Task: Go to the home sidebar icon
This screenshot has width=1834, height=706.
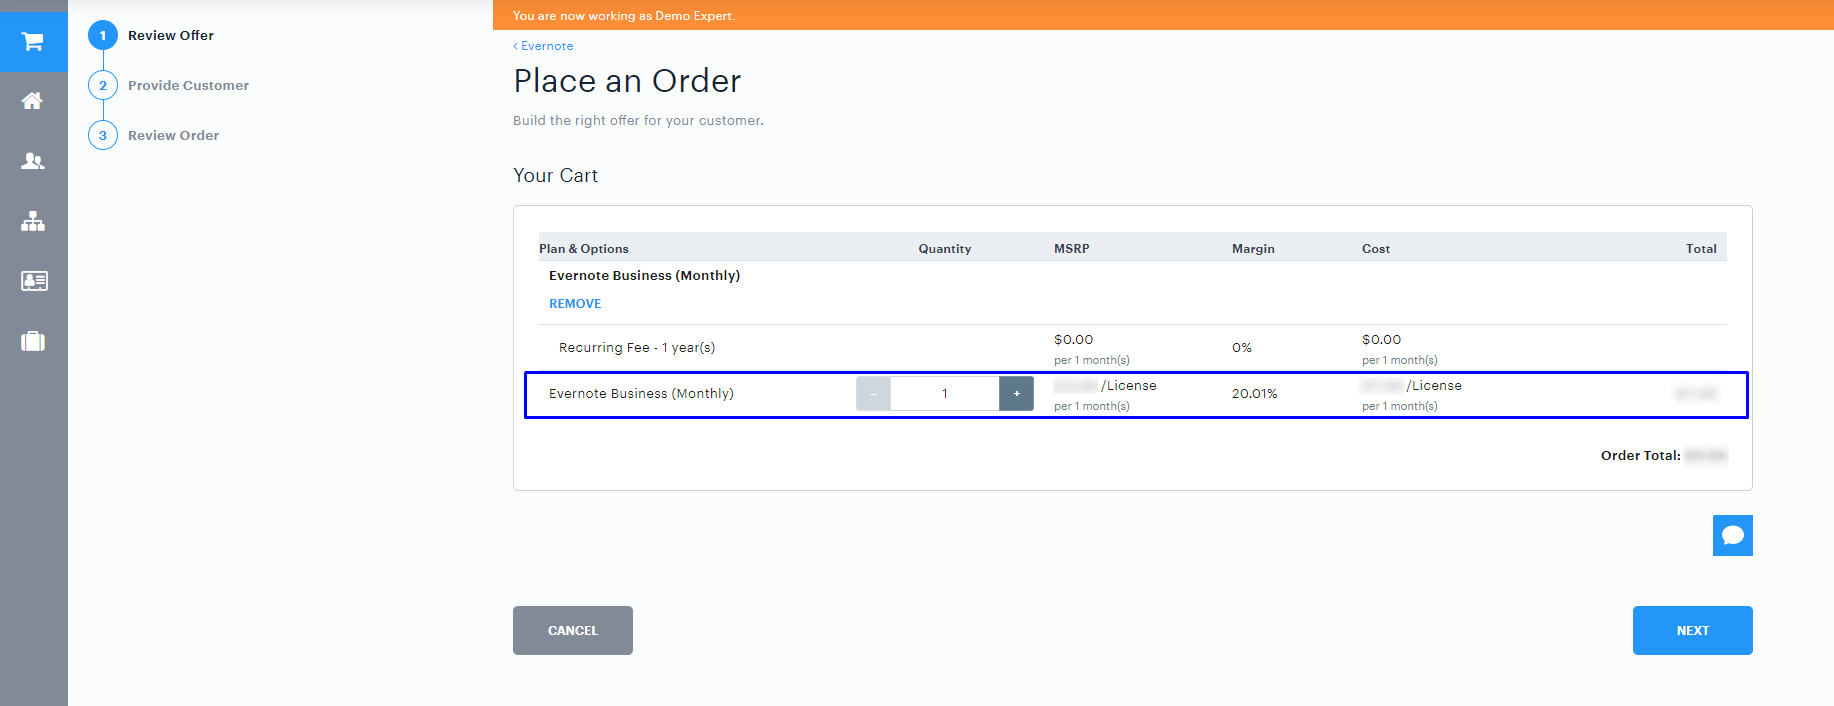Action: click(33, 101)
